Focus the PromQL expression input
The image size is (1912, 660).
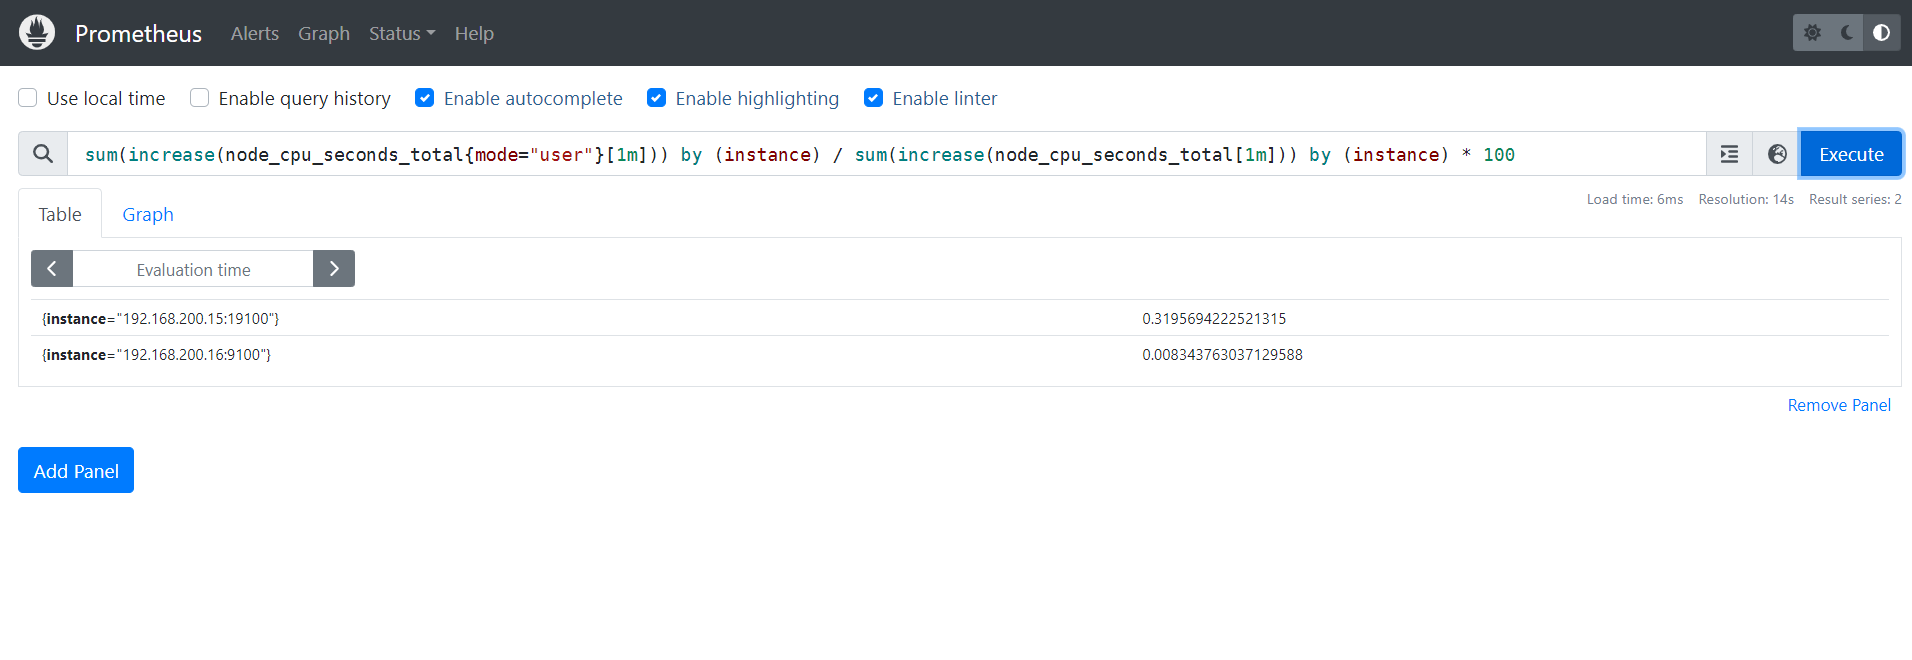887,154
